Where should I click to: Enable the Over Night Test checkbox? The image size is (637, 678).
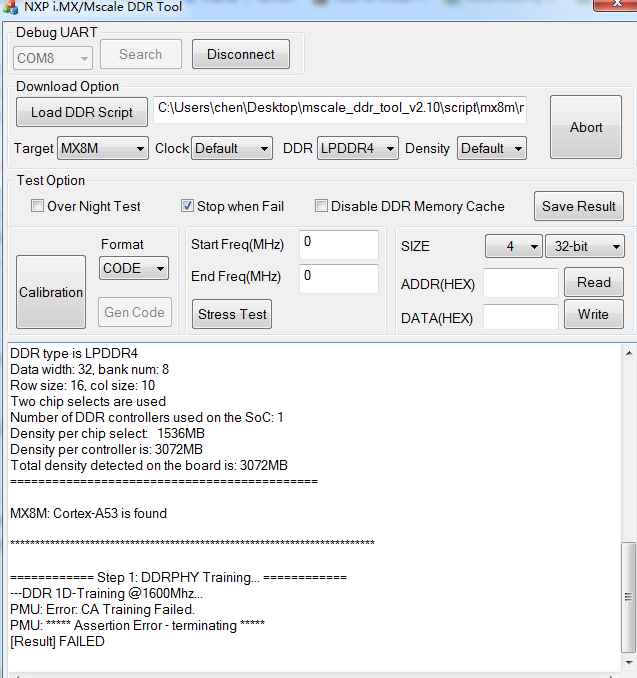(x=38, y=206)
